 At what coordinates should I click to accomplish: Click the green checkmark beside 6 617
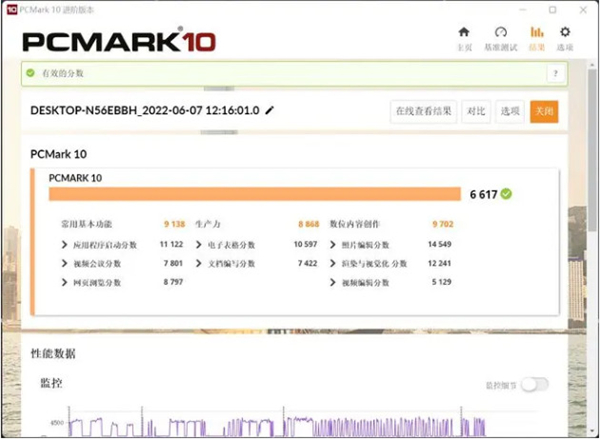coord(506,193)
